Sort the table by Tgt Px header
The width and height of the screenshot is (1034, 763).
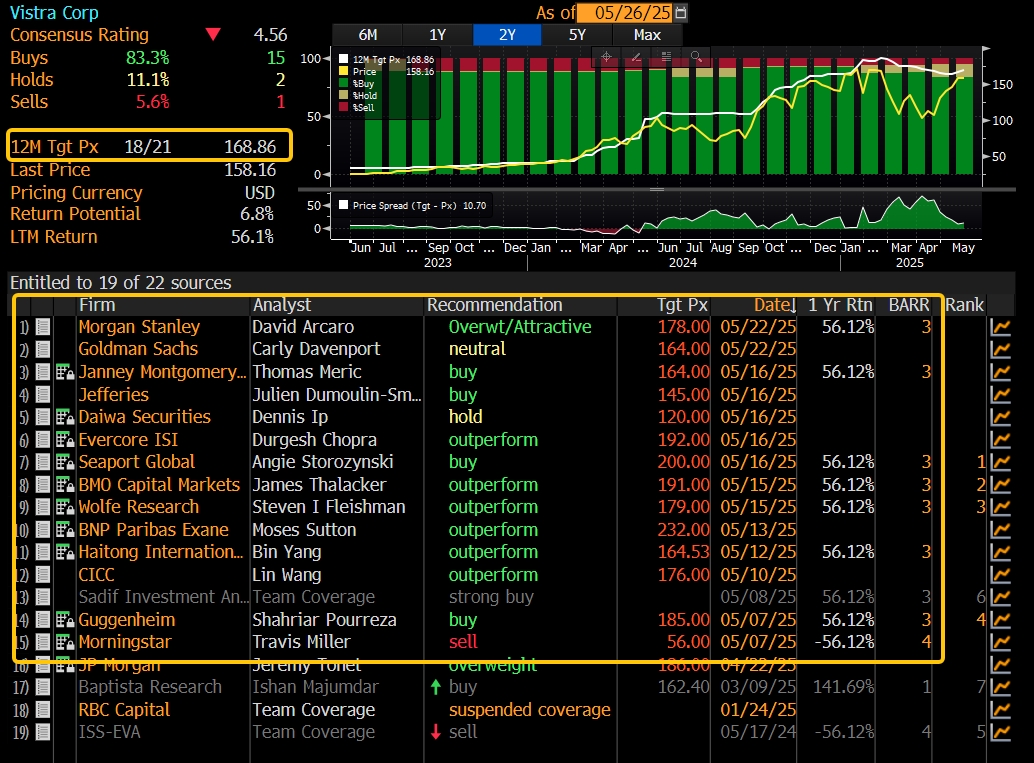pos(682,305)
